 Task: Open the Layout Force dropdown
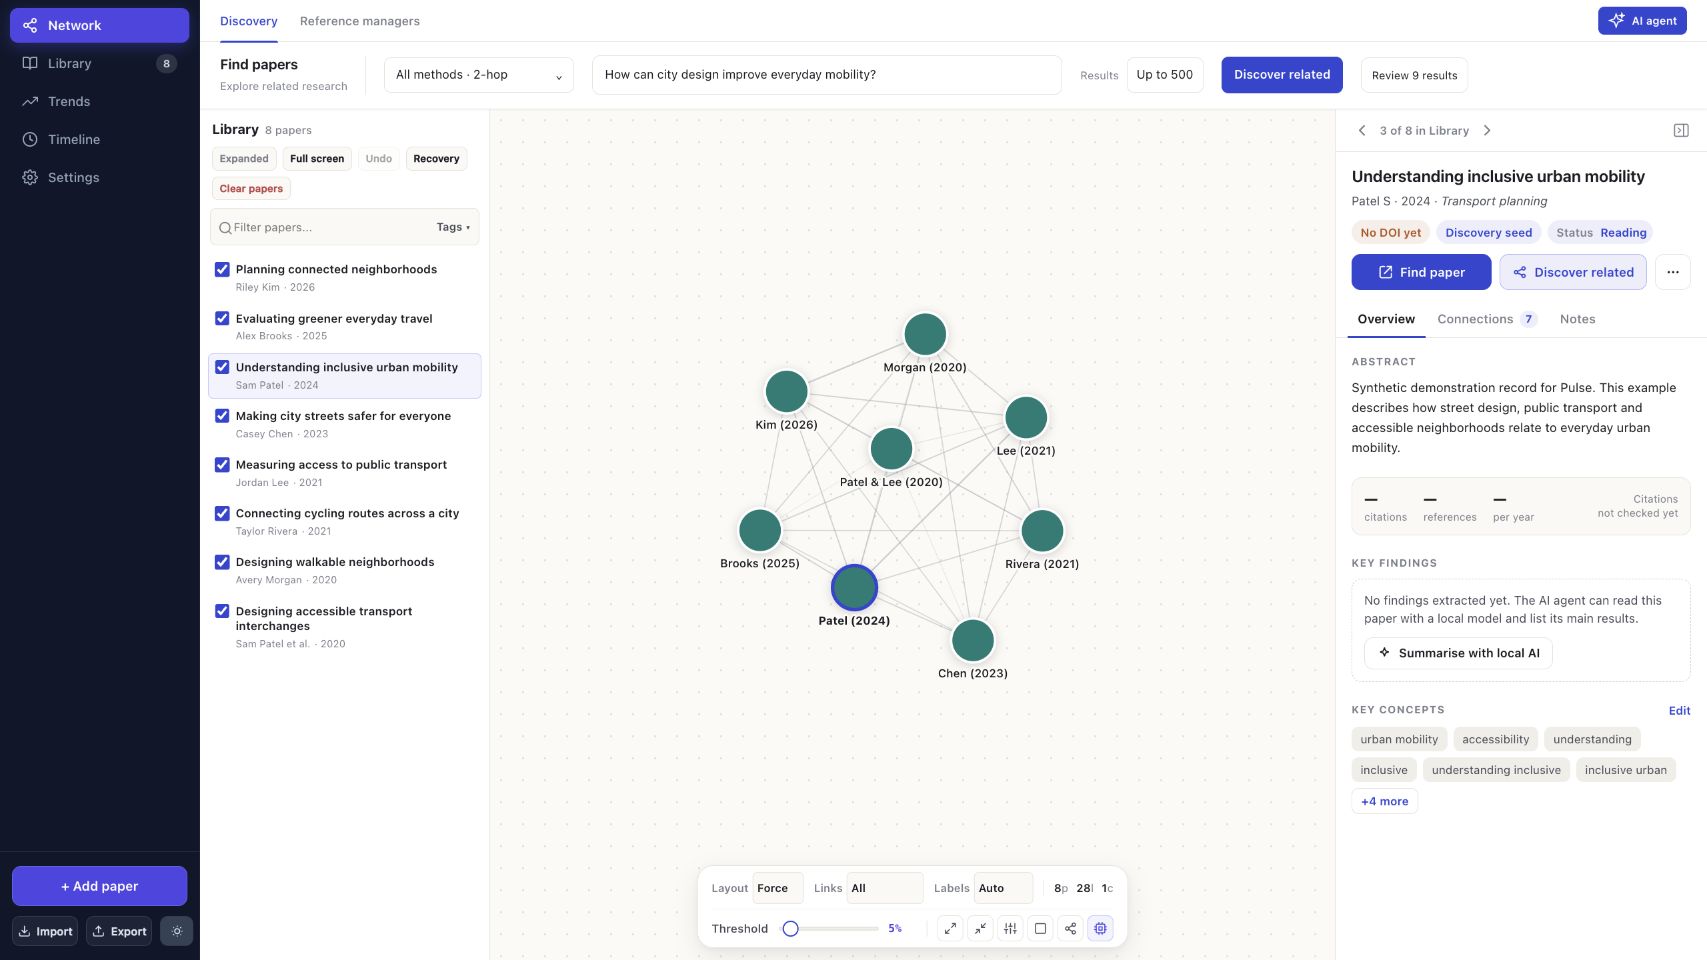coord(778,888)
